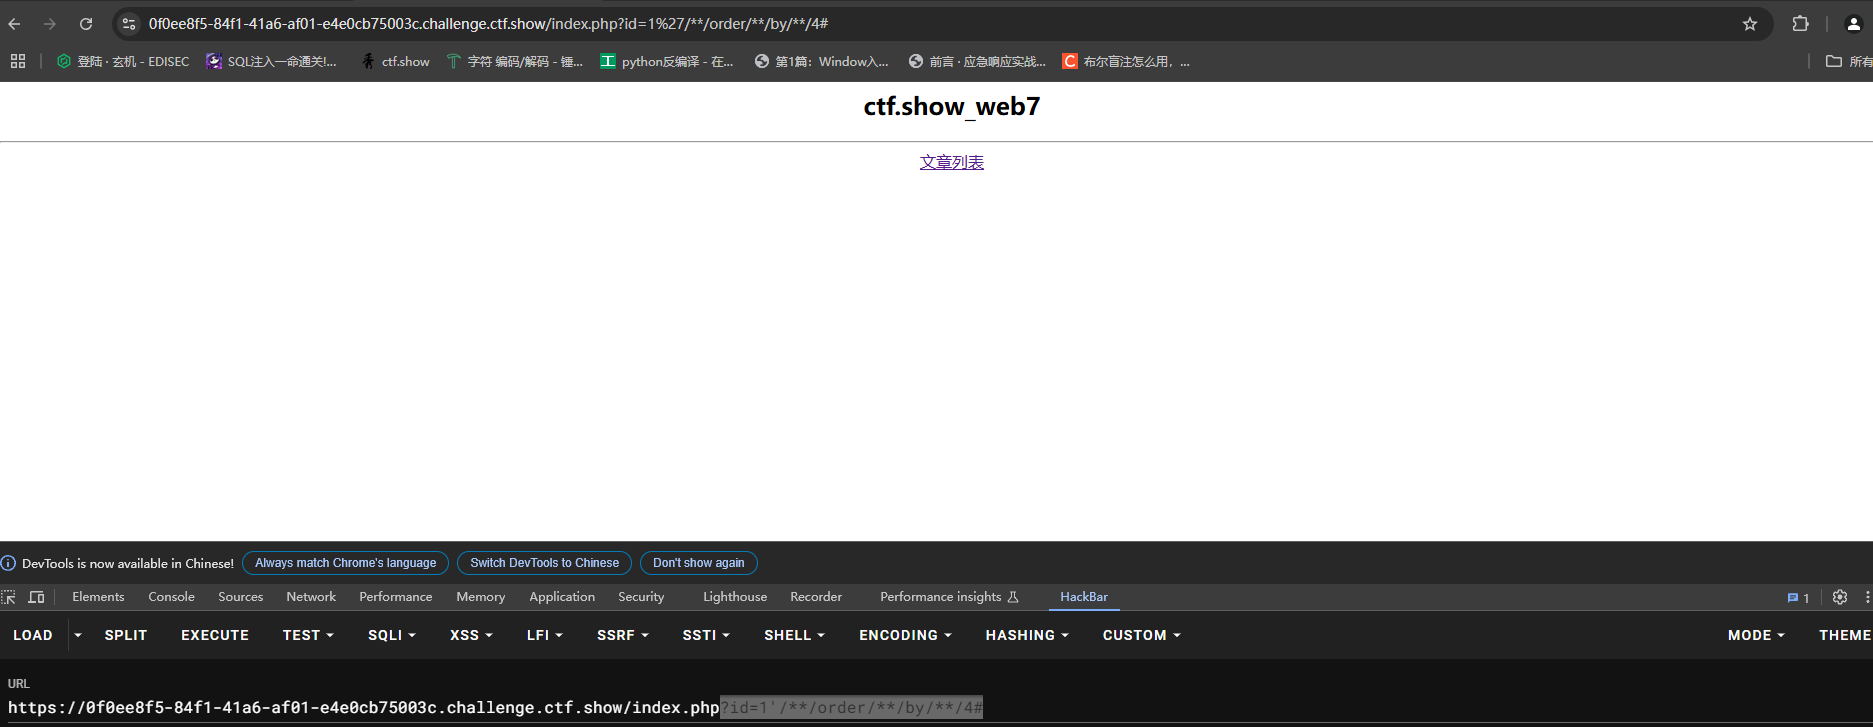Click Switch DevTools to Chinese
The height and width of the screenshot is (727, 1873).
click(544, 563)
